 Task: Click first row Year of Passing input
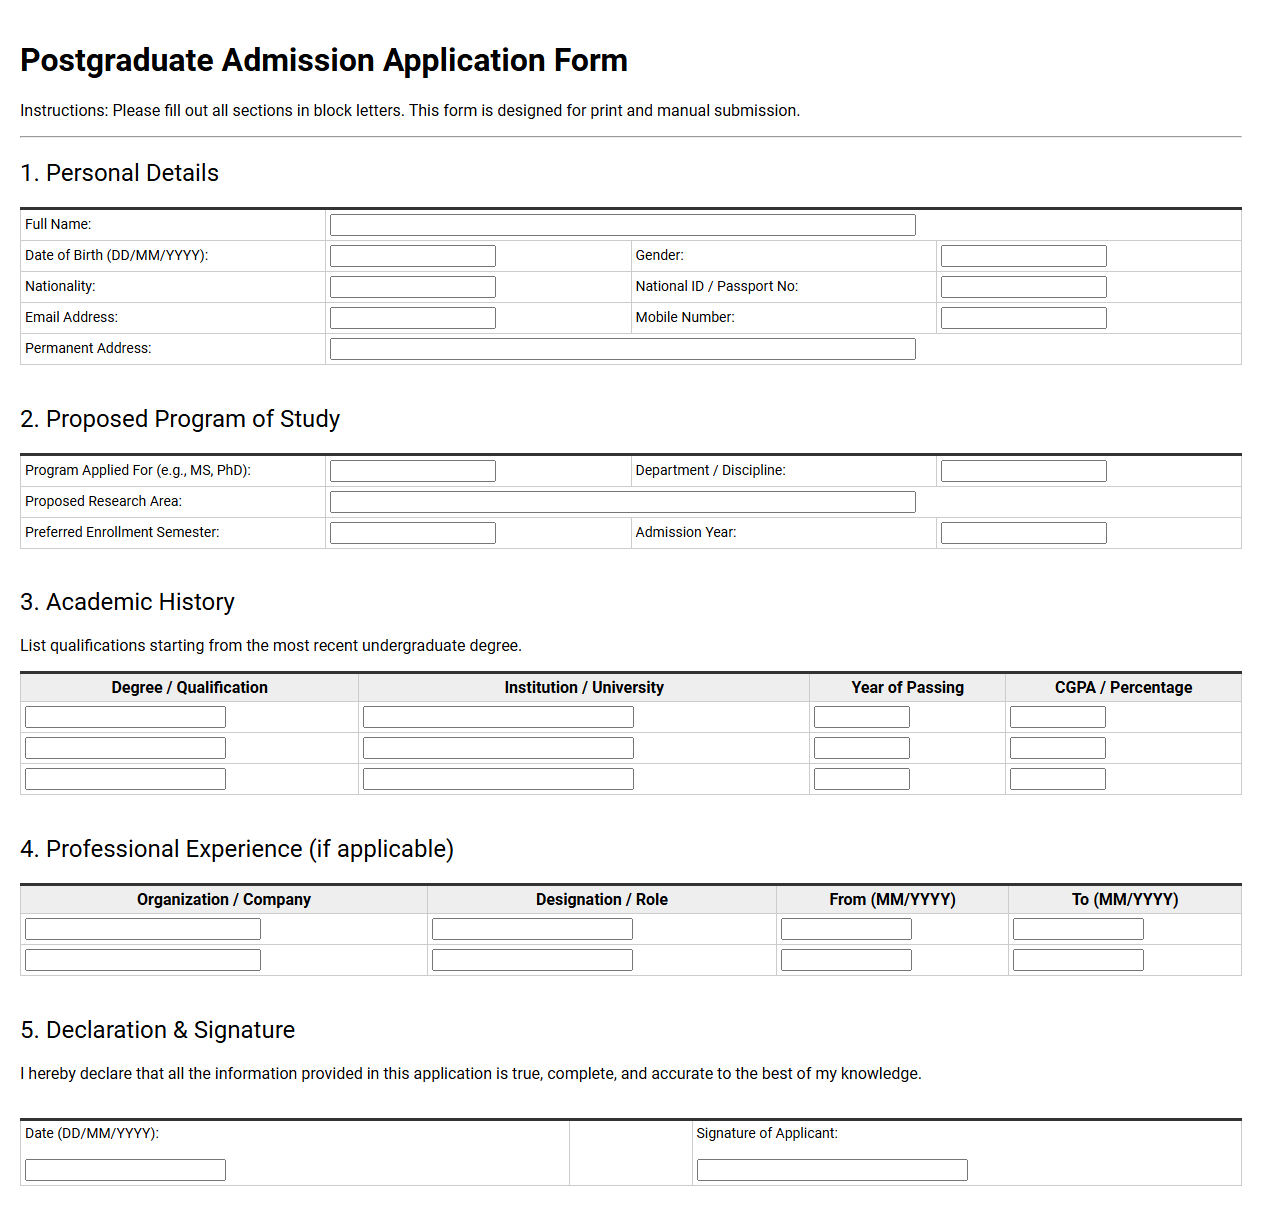(x=862, y=717)
